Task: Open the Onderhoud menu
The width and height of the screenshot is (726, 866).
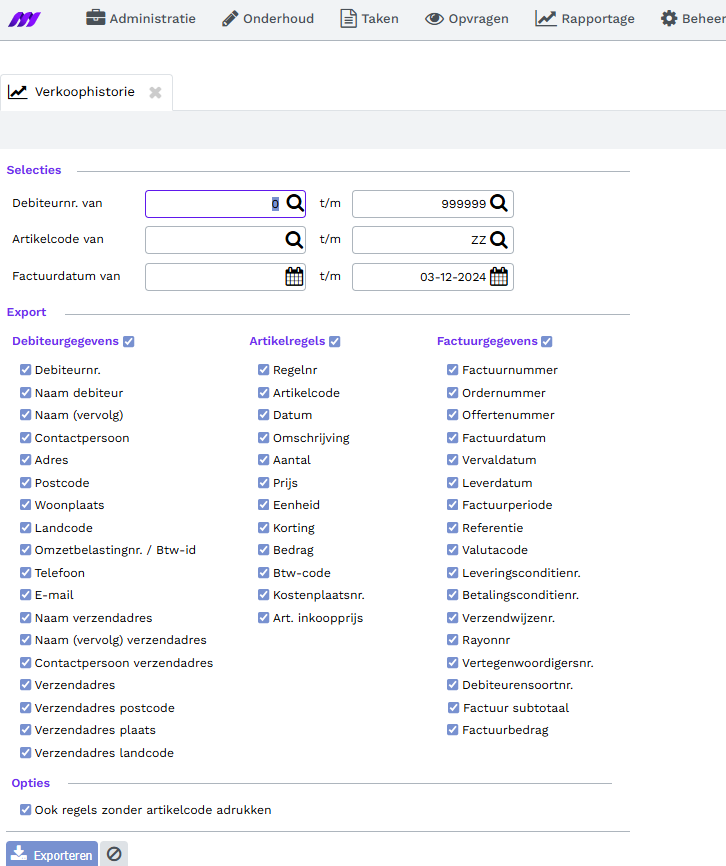Action: [268, 19]
